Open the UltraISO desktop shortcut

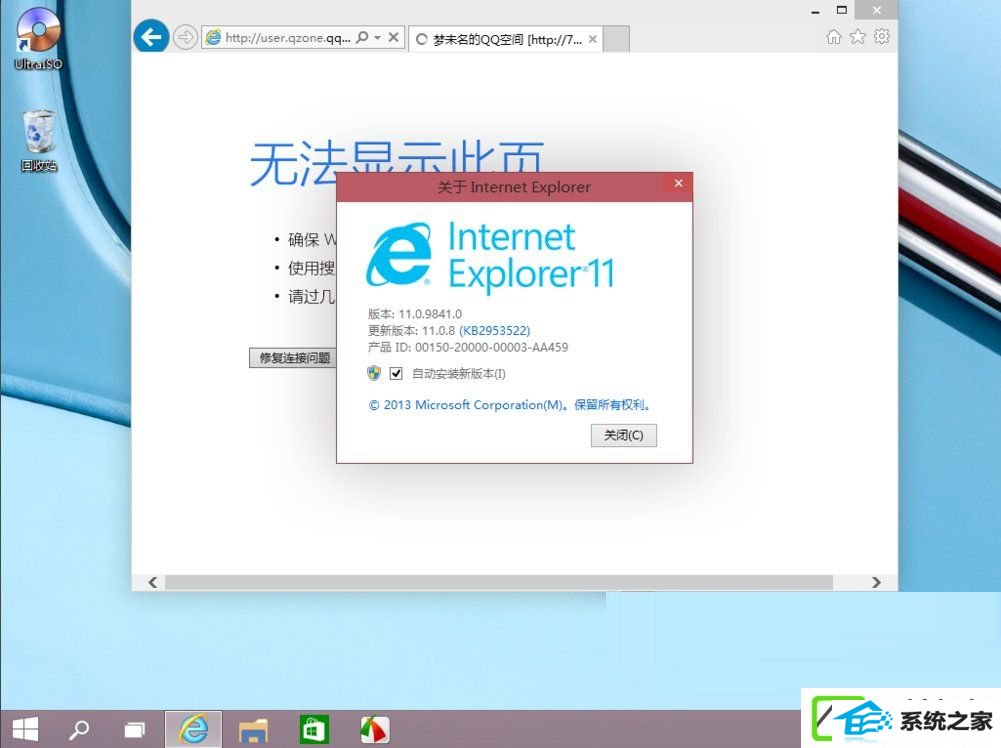[38, 38]
